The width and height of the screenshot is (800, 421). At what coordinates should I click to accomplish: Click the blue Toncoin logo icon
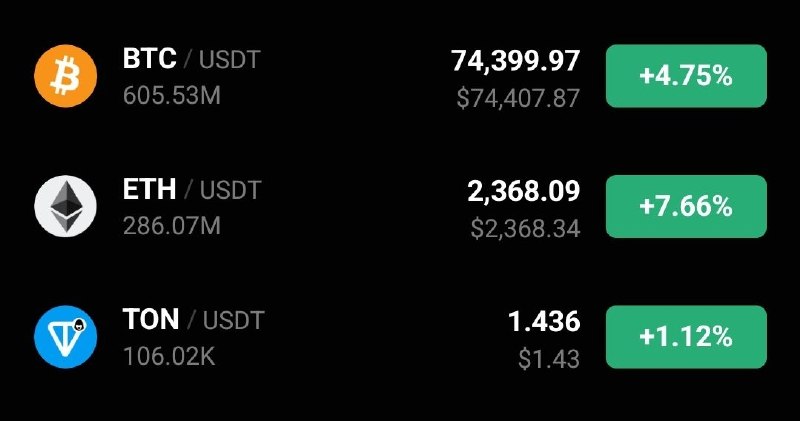(x=66, y=337)
